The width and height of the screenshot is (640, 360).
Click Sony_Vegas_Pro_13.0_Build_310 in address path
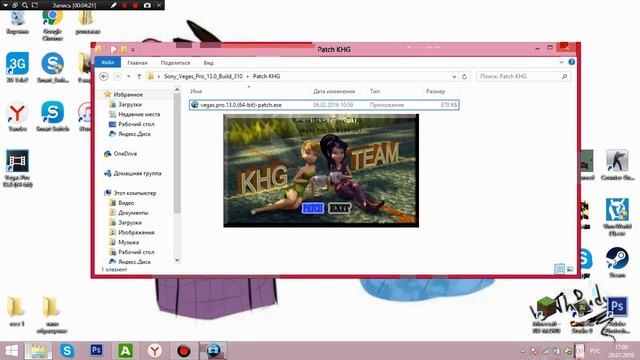coord(203,76)
